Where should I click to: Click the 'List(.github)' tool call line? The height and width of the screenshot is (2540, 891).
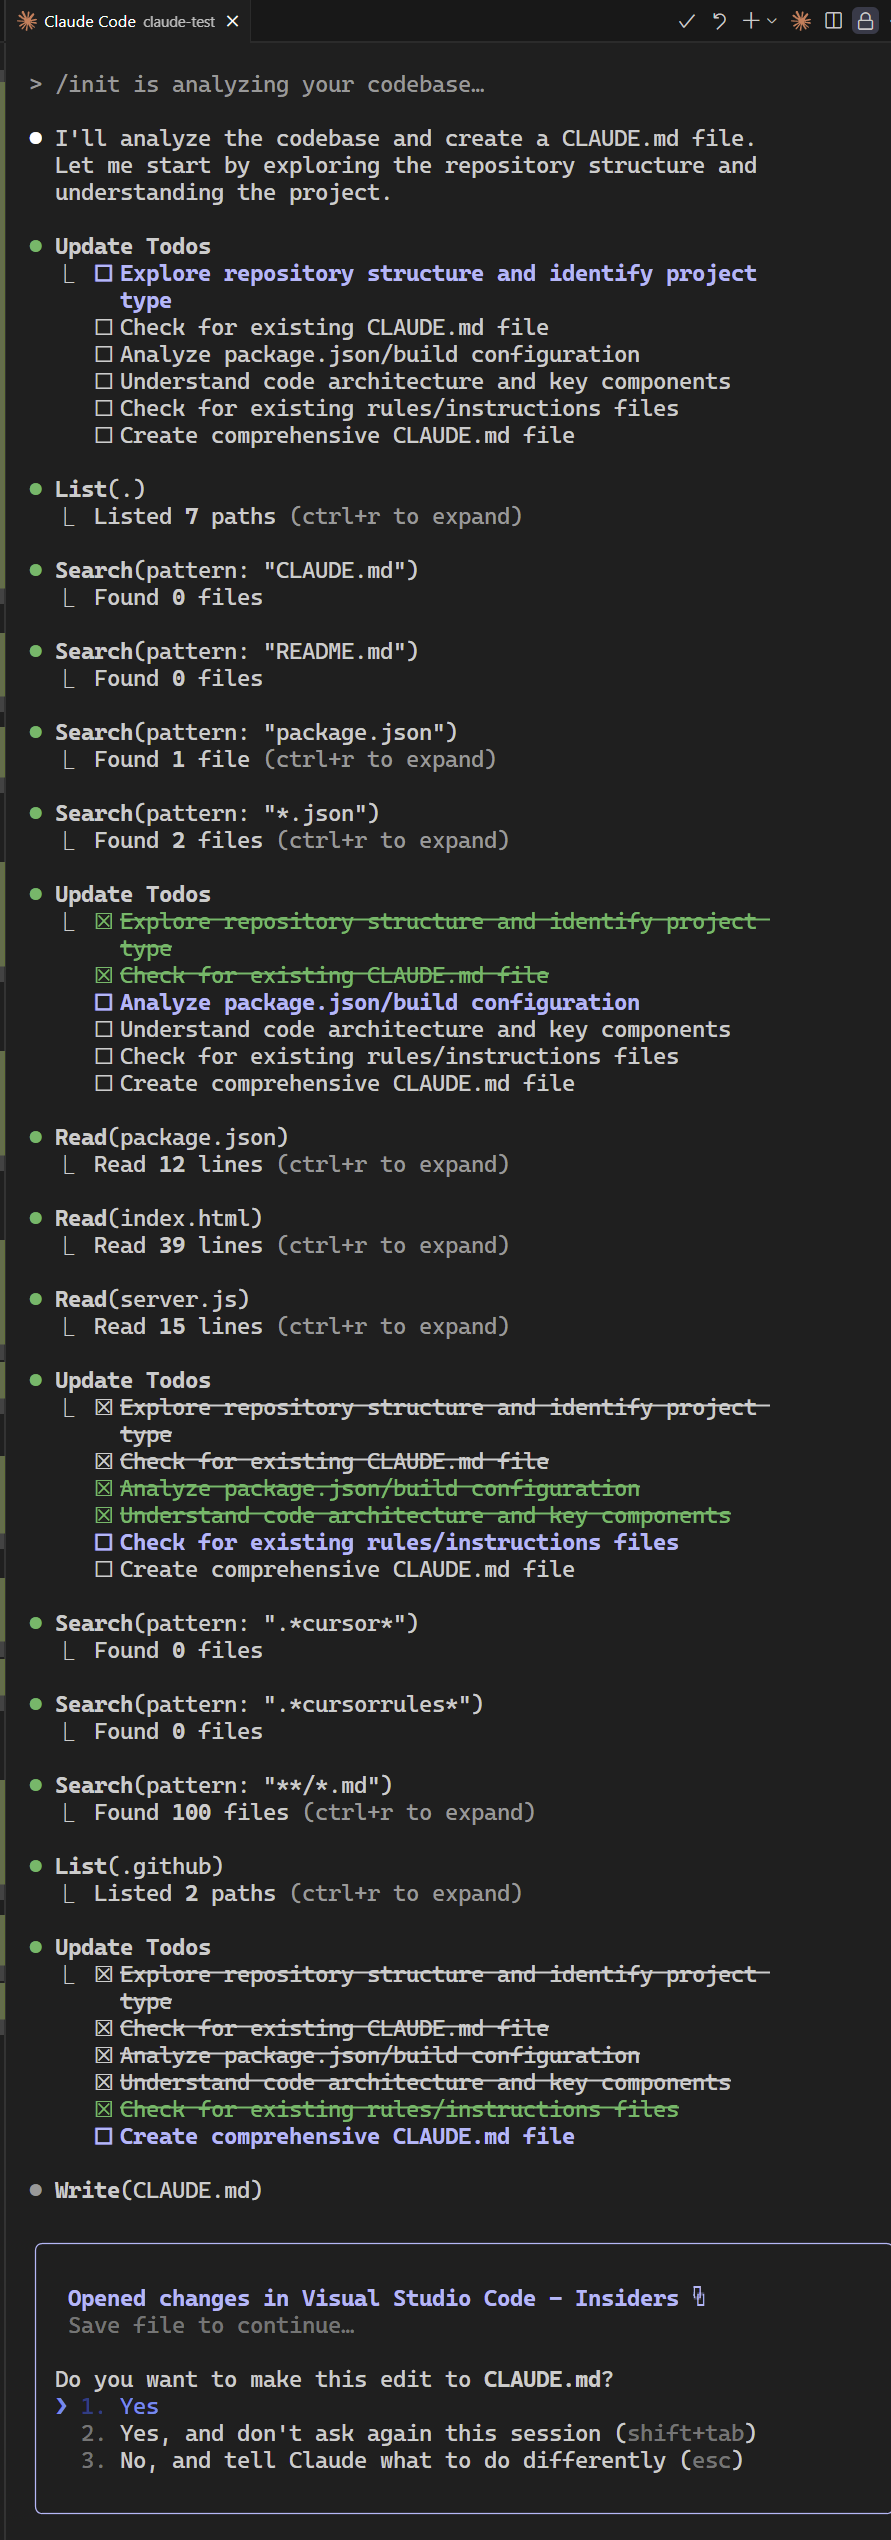(139, 1866)
